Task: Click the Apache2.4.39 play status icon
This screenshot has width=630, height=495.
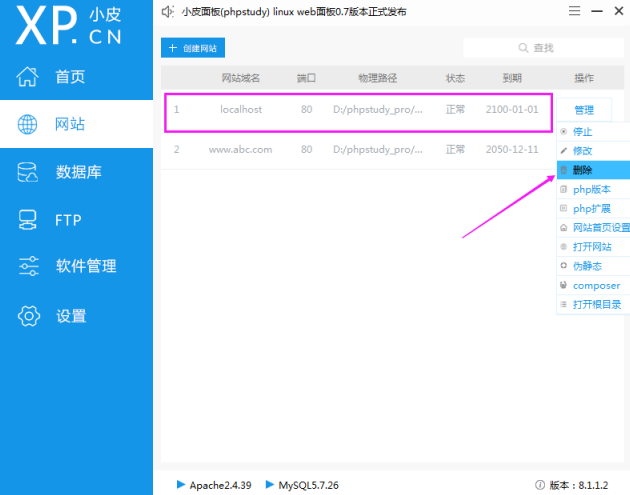Action: 180,485
